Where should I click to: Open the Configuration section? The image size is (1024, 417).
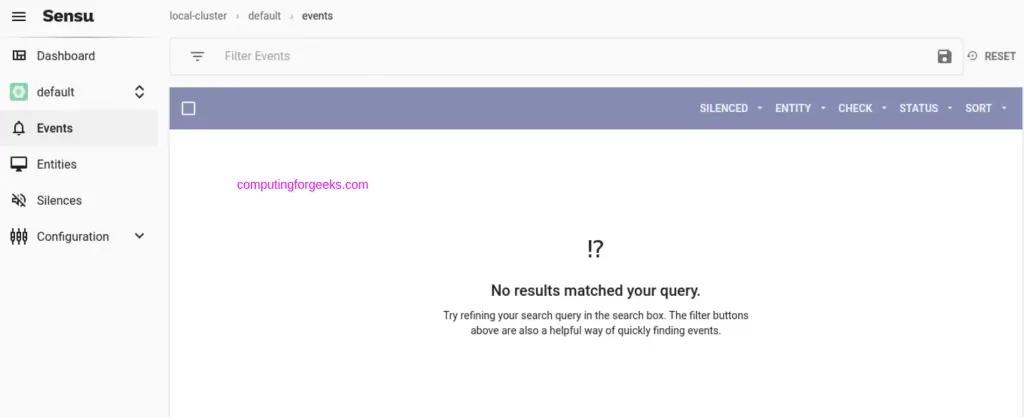(79, 236)
